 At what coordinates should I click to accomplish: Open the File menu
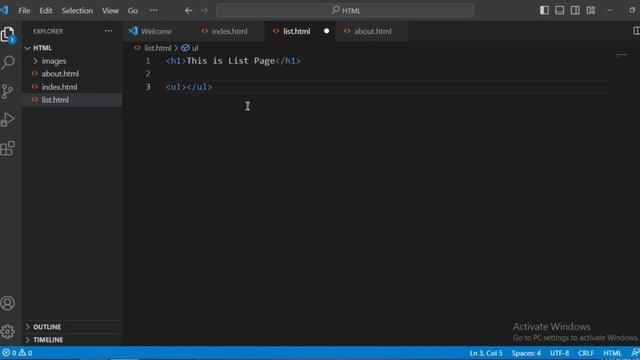[x=24, y=11]
